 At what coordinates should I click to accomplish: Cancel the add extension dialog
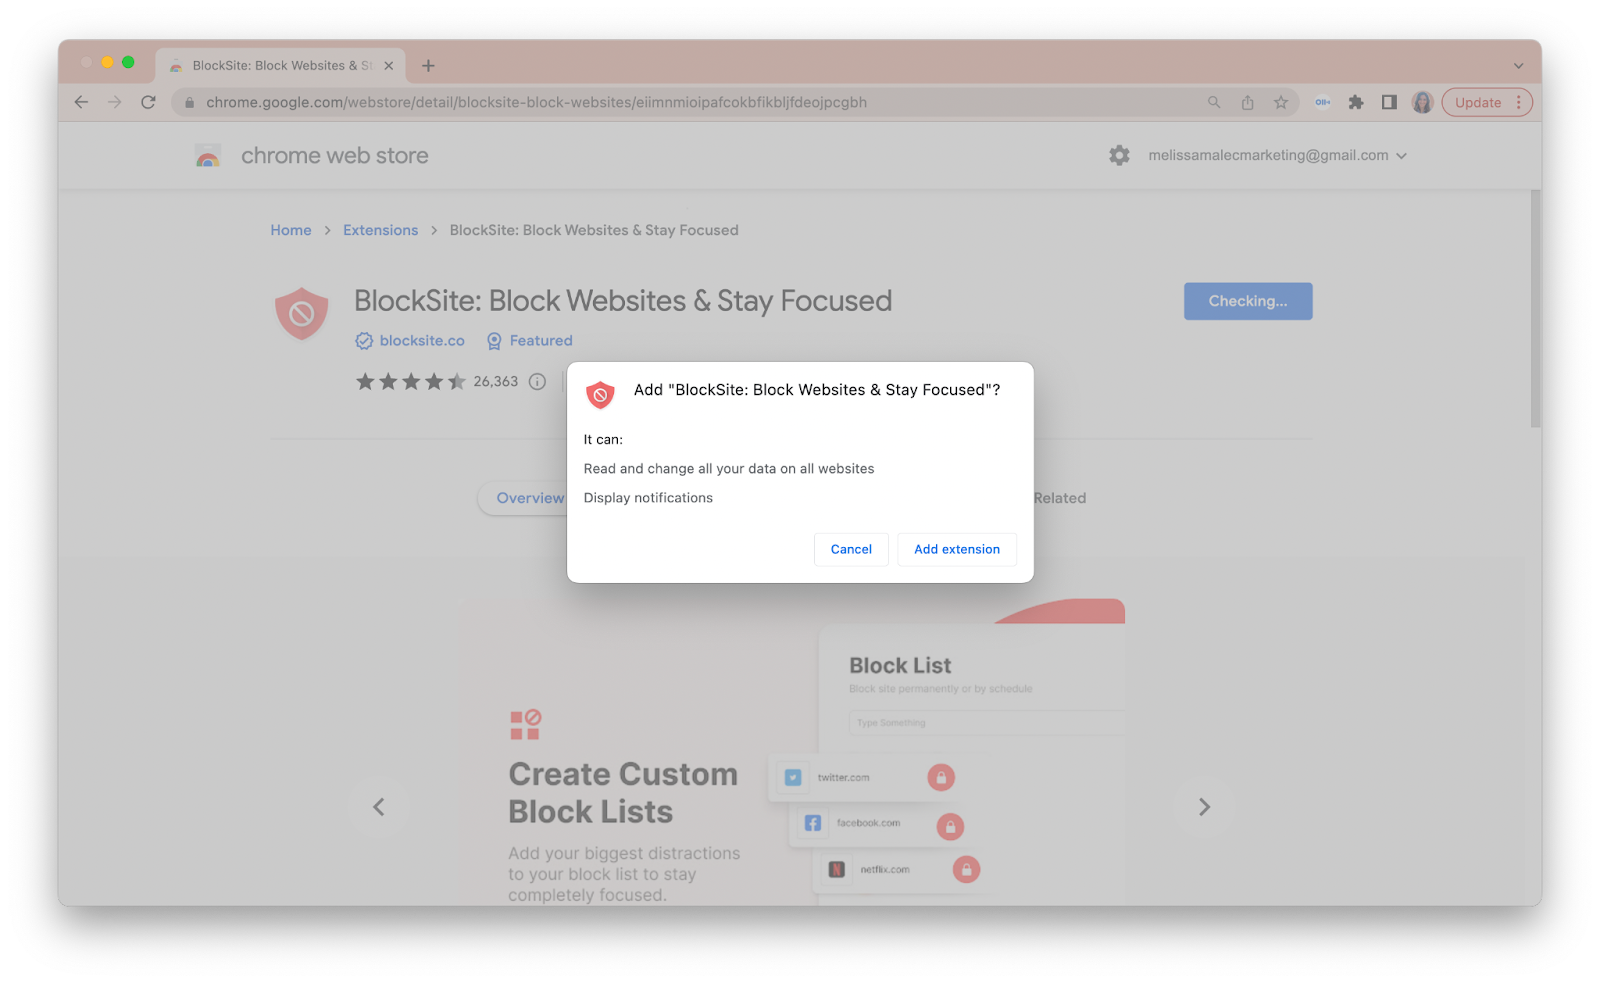point(851,549)
